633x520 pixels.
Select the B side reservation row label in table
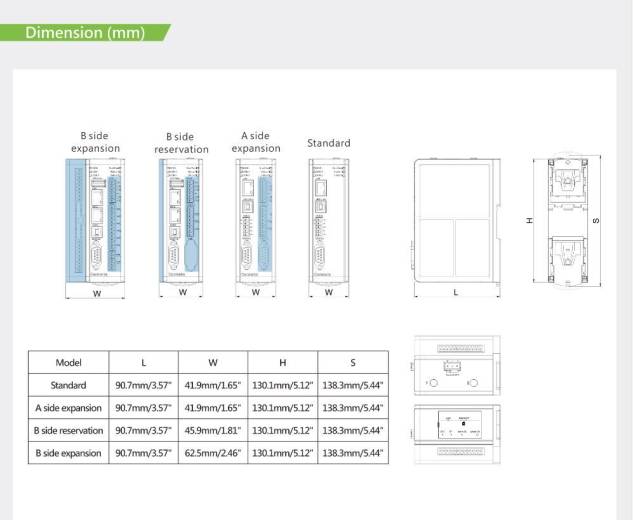68,430
